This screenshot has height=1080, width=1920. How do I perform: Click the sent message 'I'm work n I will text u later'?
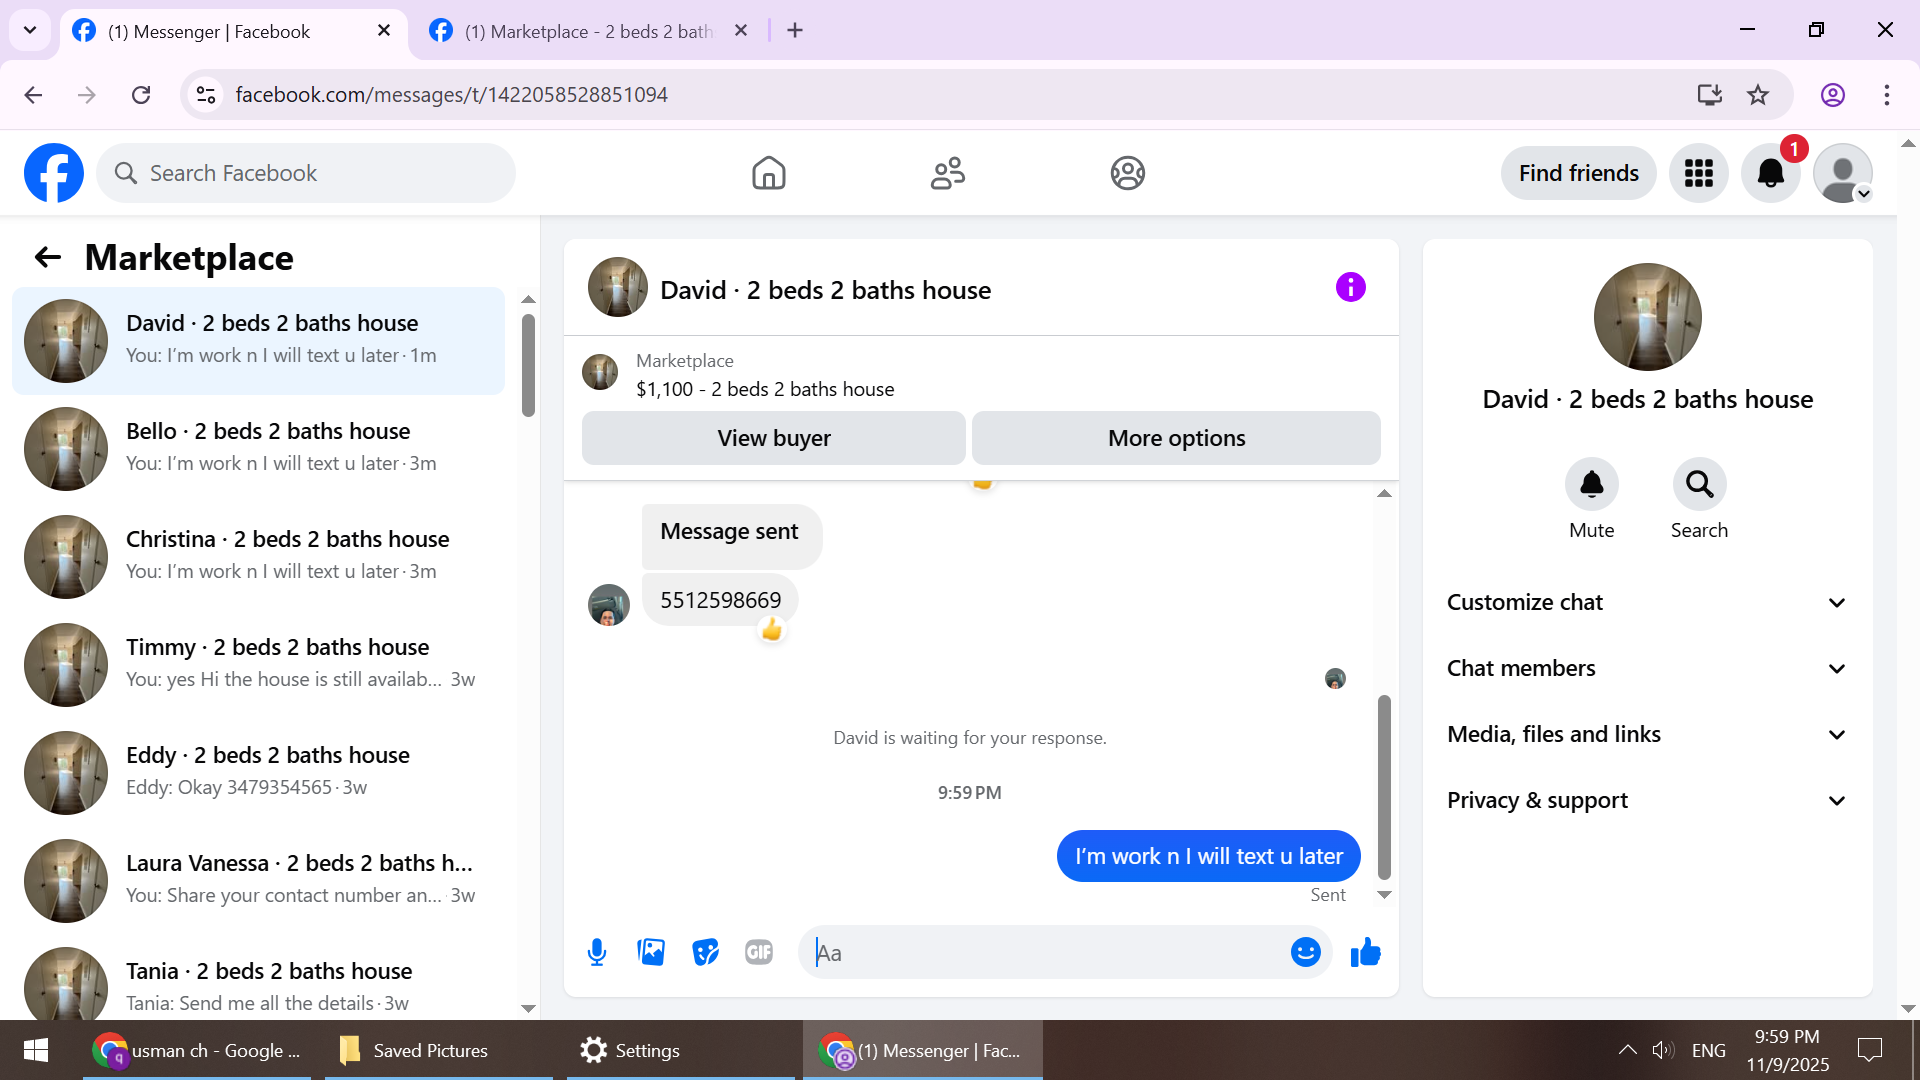coord(1209,856)
